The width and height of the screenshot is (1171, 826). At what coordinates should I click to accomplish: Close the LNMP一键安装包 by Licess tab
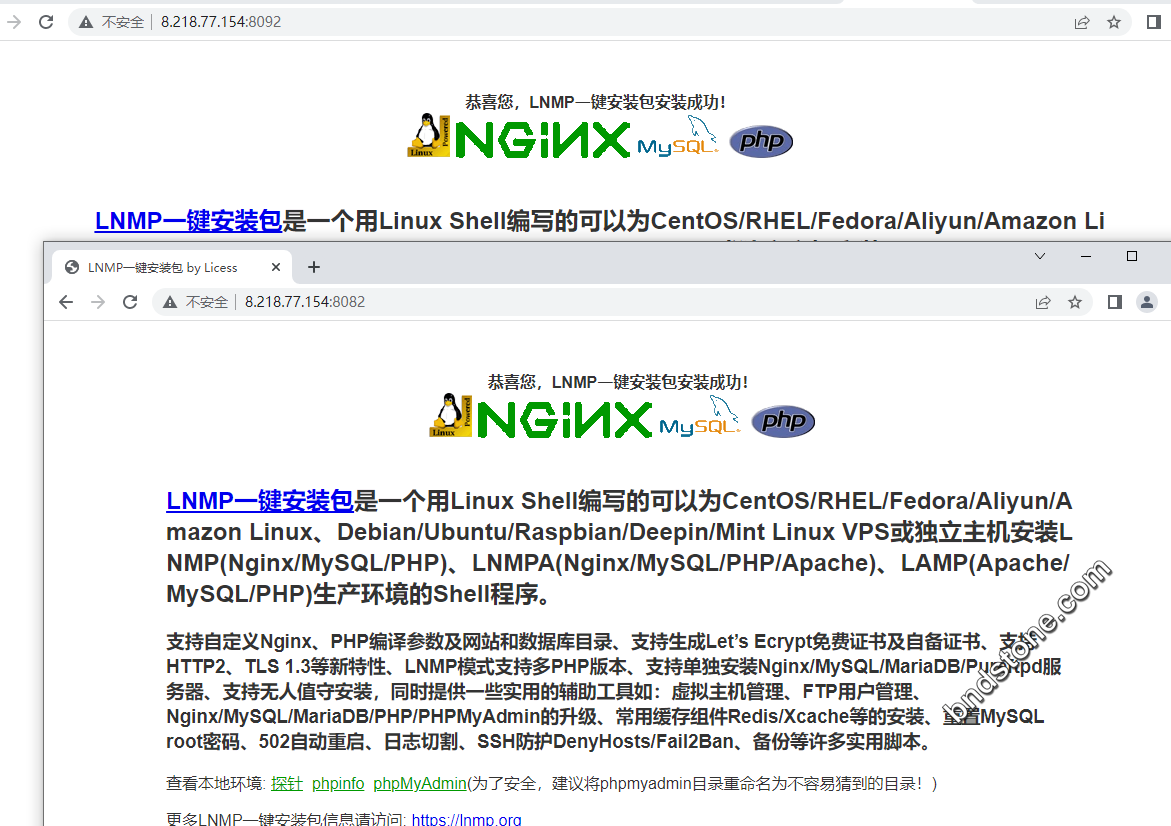276,267
